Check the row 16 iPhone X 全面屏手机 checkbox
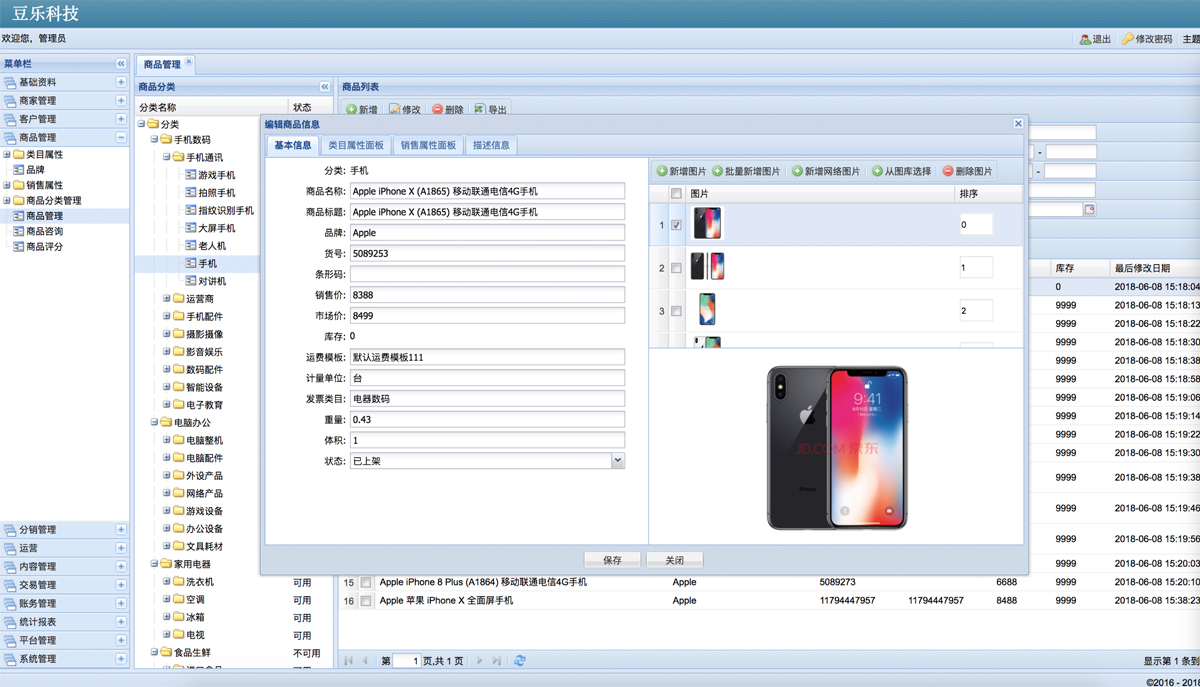Image resolution: width=1200 pixels, height=687 pixels. (x=366, y=601)
